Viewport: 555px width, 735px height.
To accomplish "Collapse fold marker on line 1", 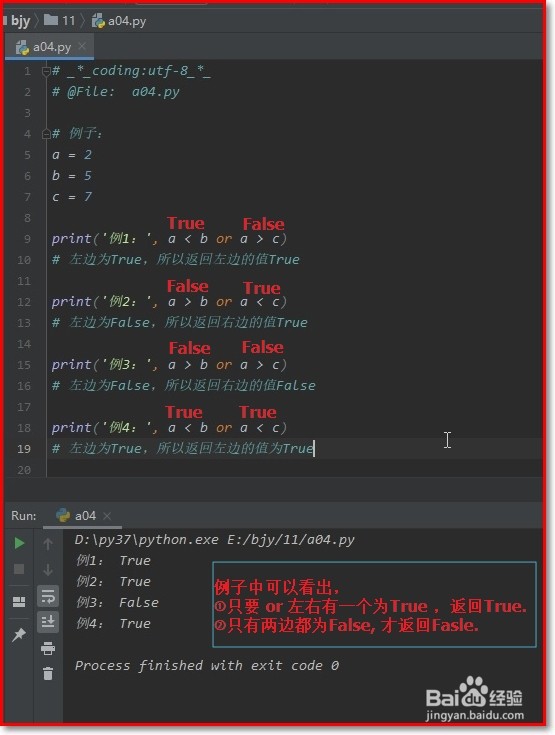I will tap(46, 71).
